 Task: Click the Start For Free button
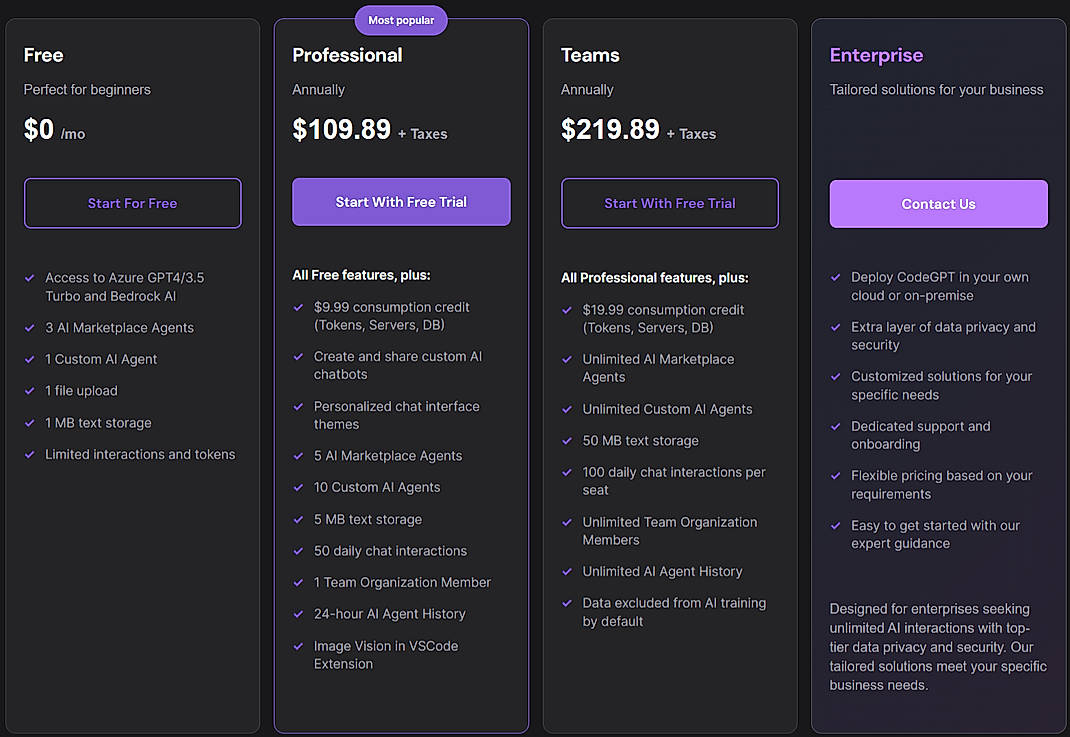pos(132,203)
